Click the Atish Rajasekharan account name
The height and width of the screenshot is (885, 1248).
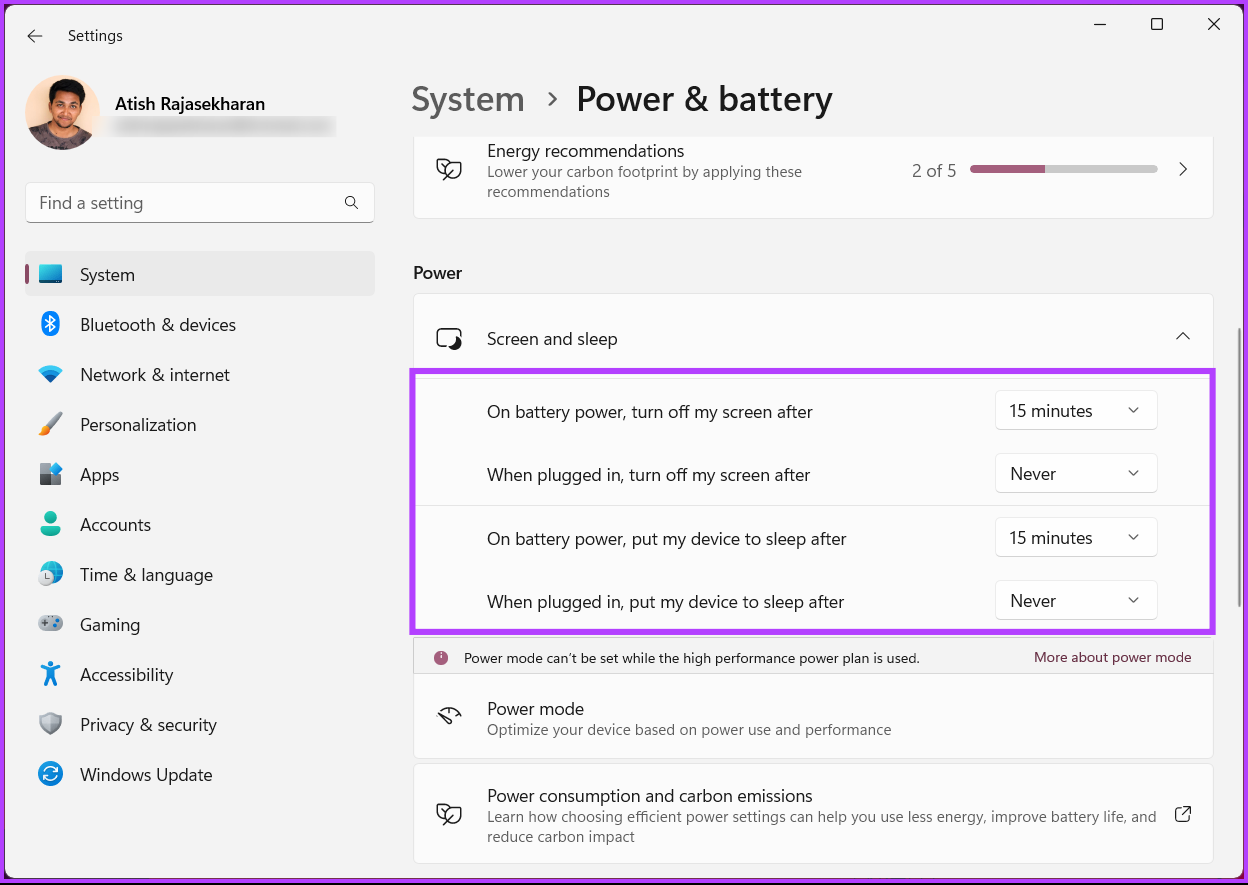(x=190, y=104)
